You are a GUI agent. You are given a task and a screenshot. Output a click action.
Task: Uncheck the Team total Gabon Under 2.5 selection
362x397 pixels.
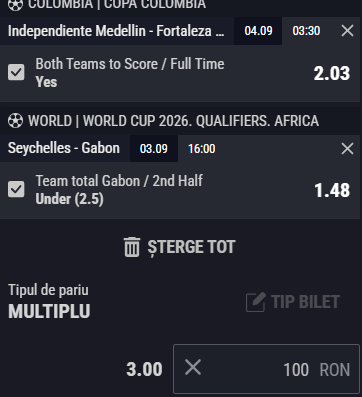click(16, 189)
